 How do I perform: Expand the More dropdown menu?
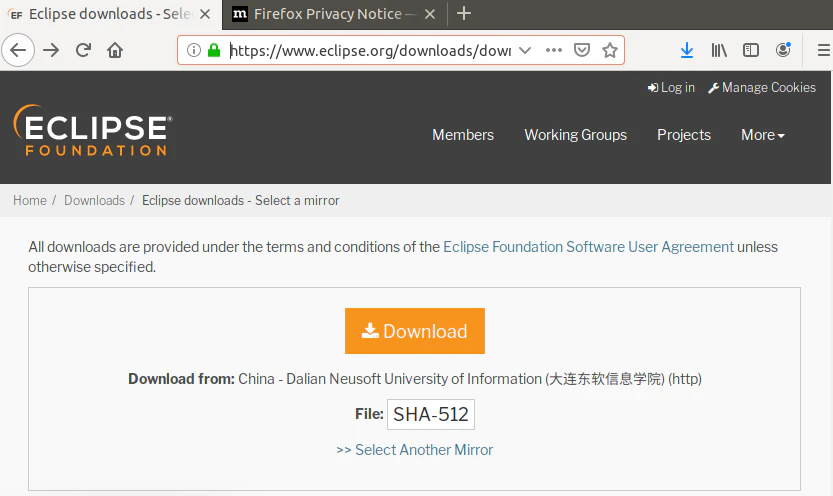coord(763,135)
